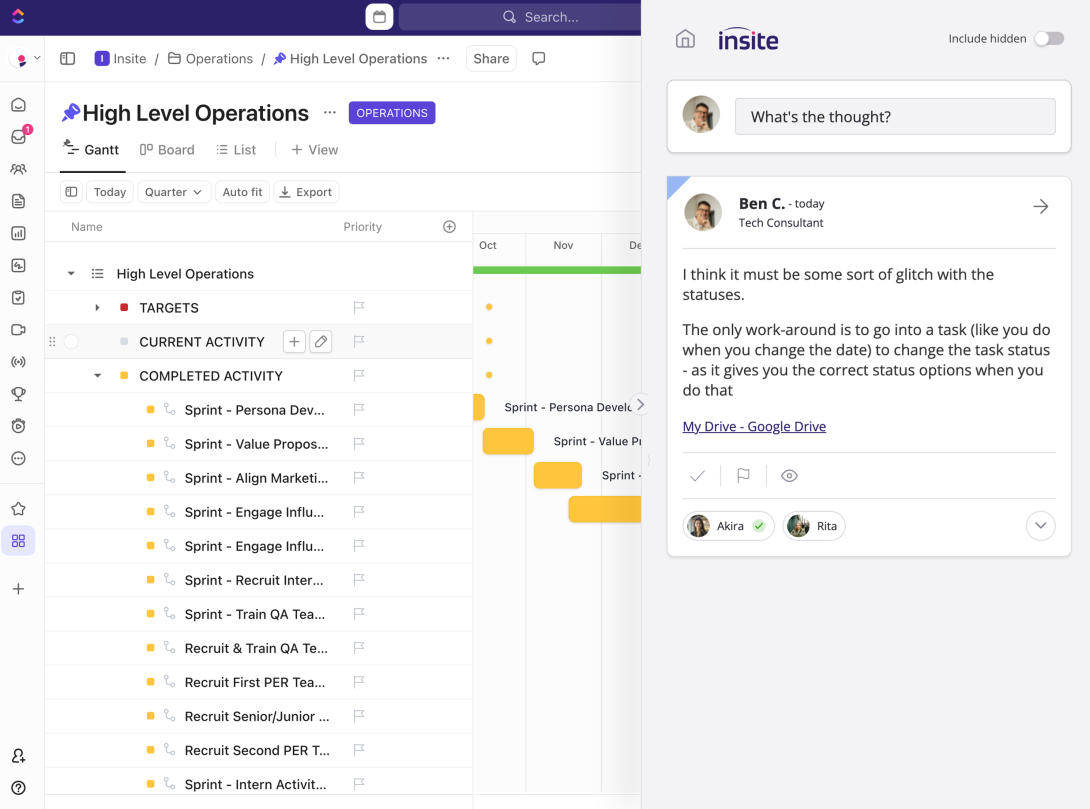Click the home icon in the insite panel
Viewport: 1090px width, 809px height.
[x=686, y=37]
